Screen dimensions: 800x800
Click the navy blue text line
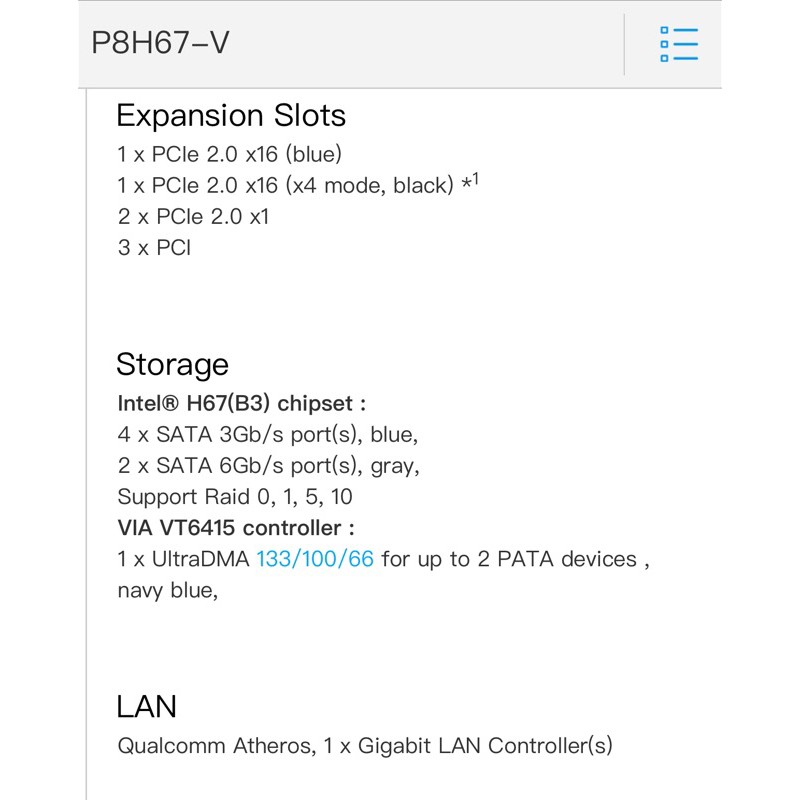[167, 590]
